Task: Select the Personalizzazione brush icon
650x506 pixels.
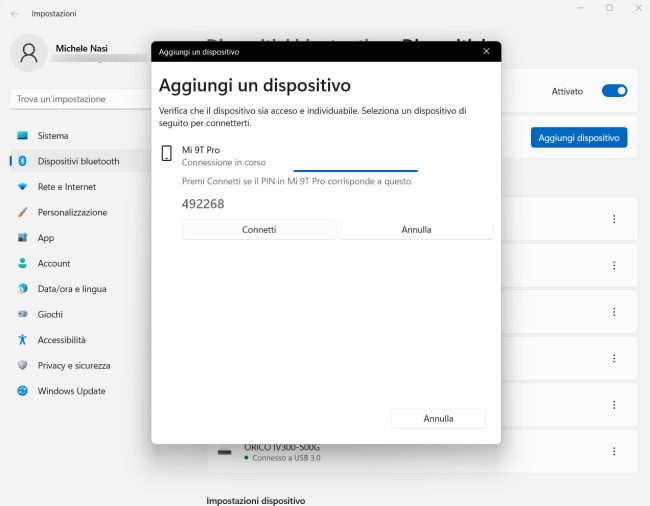Action: 22,212
